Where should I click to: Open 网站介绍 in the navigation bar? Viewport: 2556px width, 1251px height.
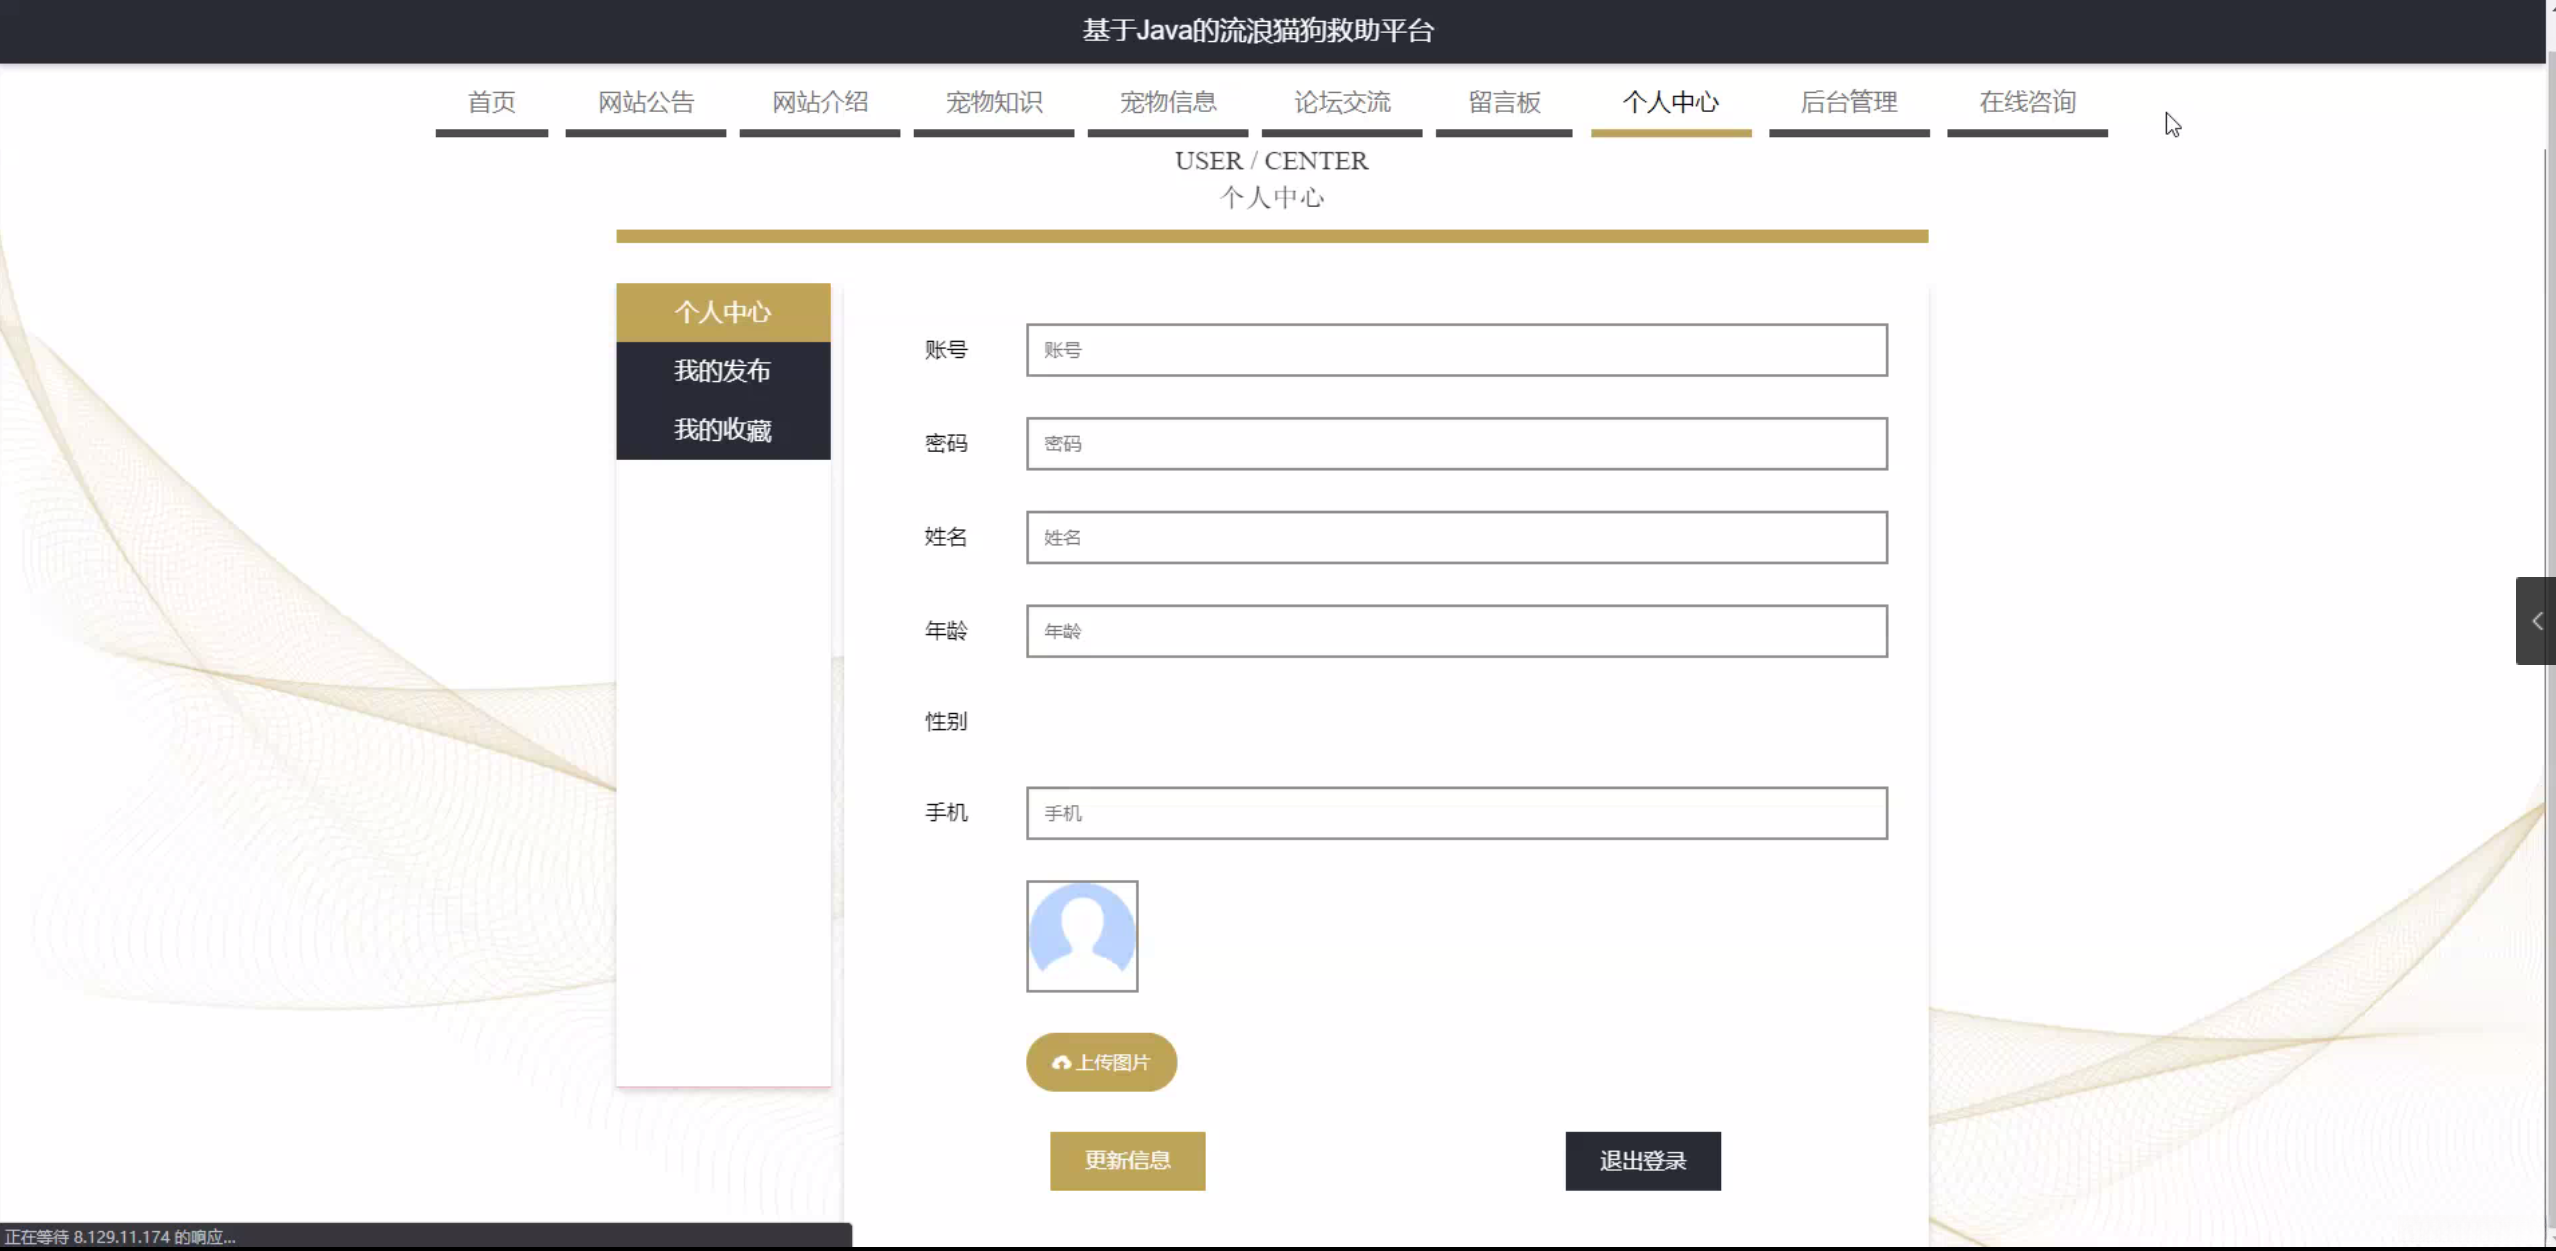(819, 102)
